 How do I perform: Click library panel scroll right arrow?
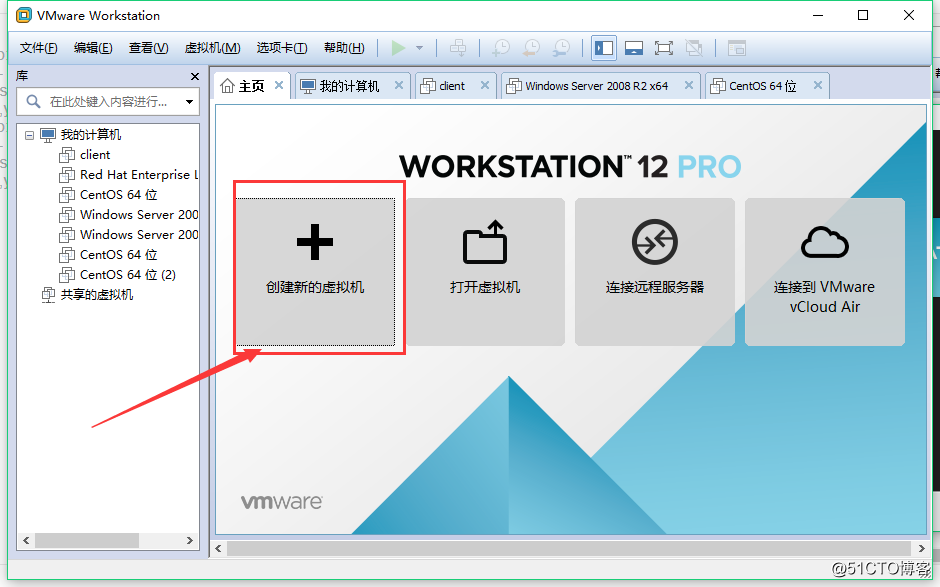(x=189, y=540)
